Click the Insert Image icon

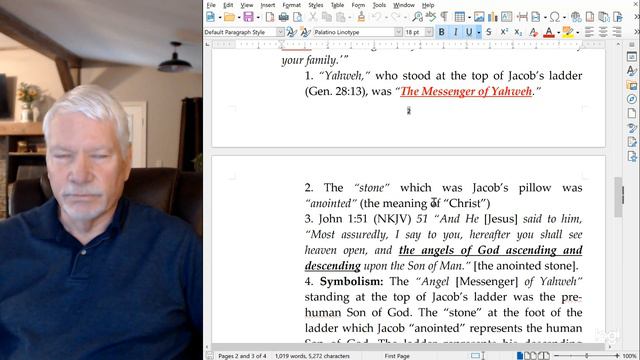[x=479, y=17]
